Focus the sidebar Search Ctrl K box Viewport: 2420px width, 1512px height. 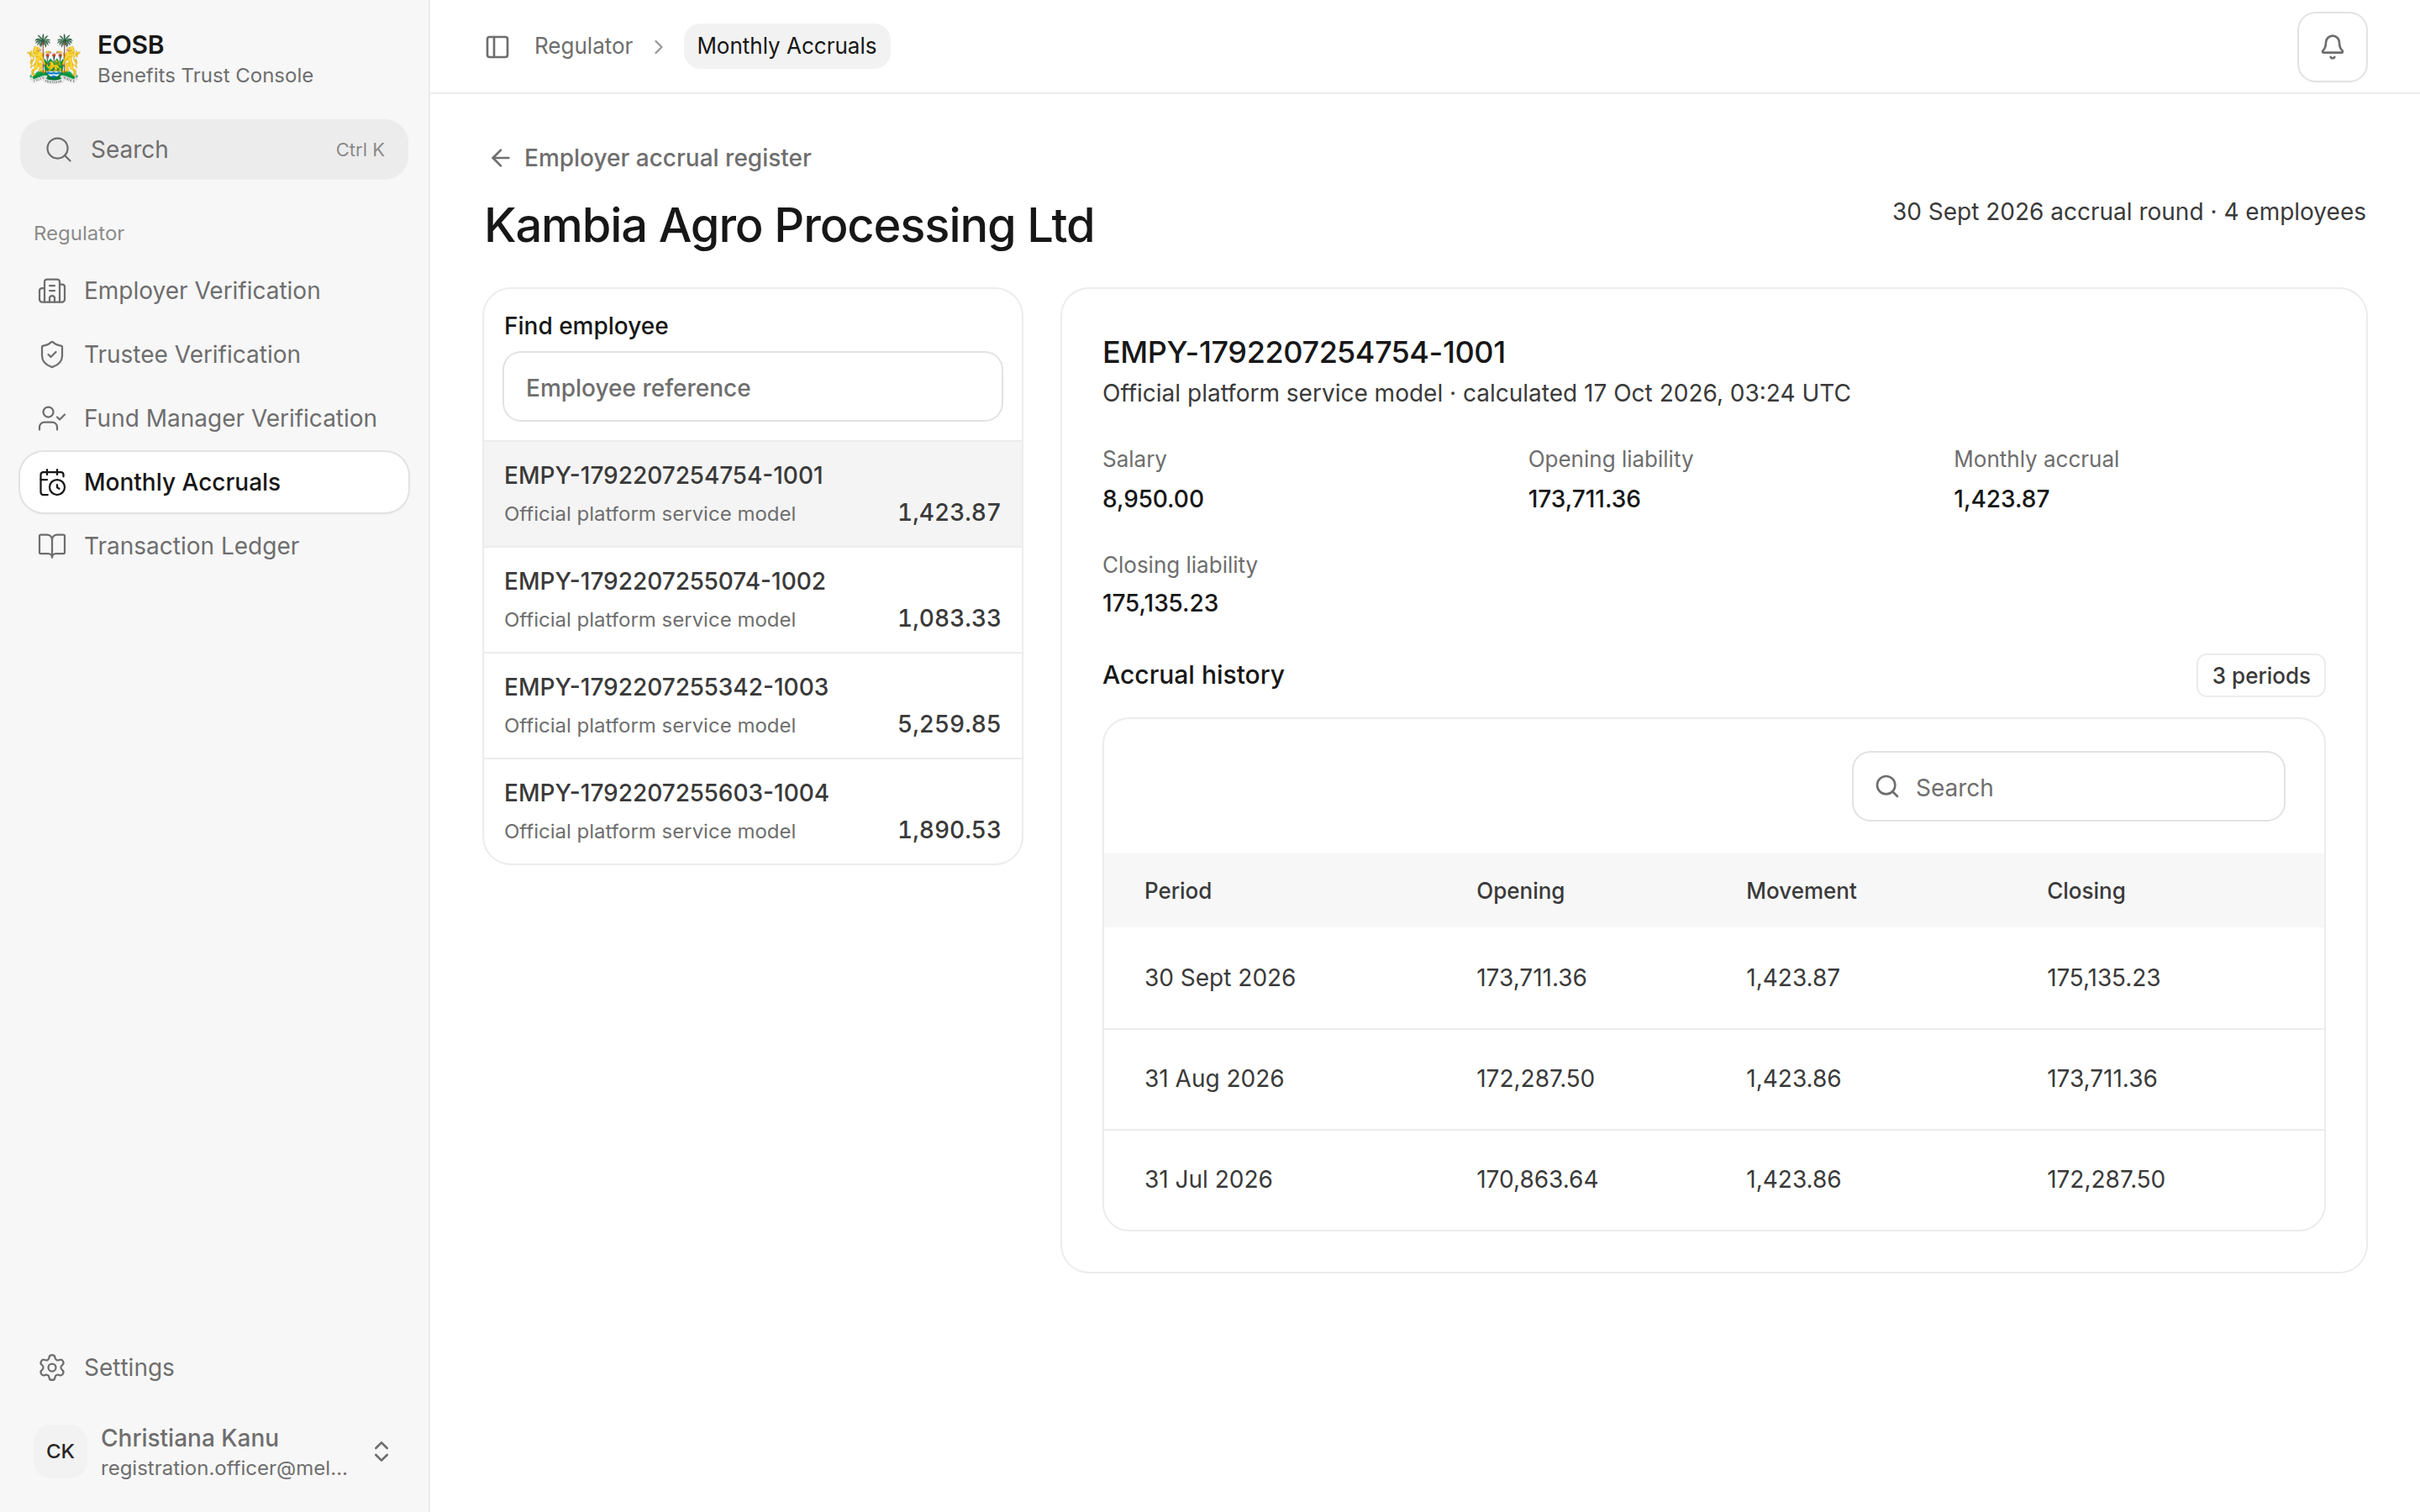(x=214, y=150)
